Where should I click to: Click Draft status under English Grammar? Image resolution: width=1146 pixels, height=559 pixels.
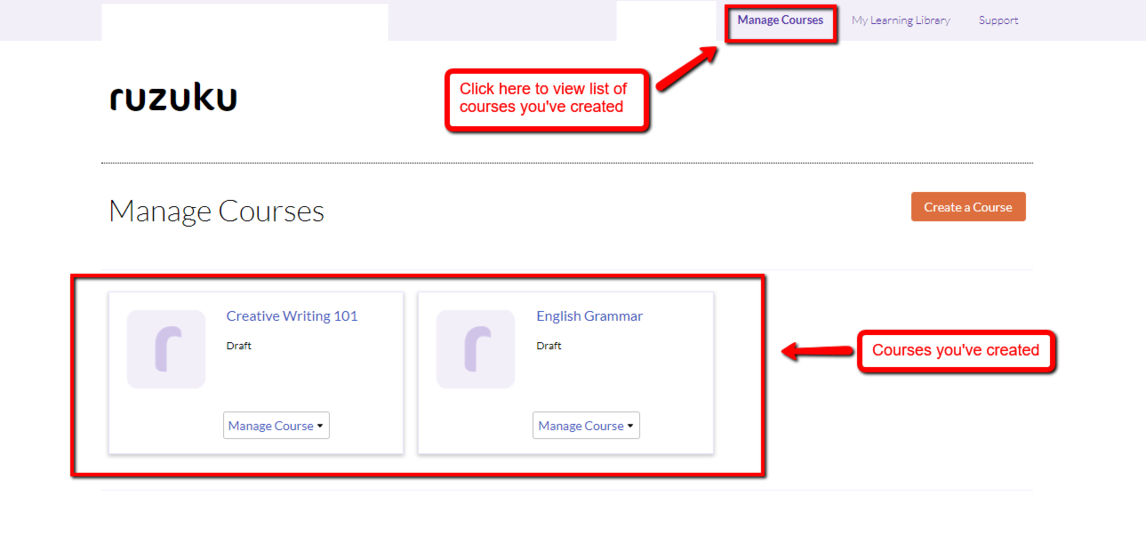549,346
